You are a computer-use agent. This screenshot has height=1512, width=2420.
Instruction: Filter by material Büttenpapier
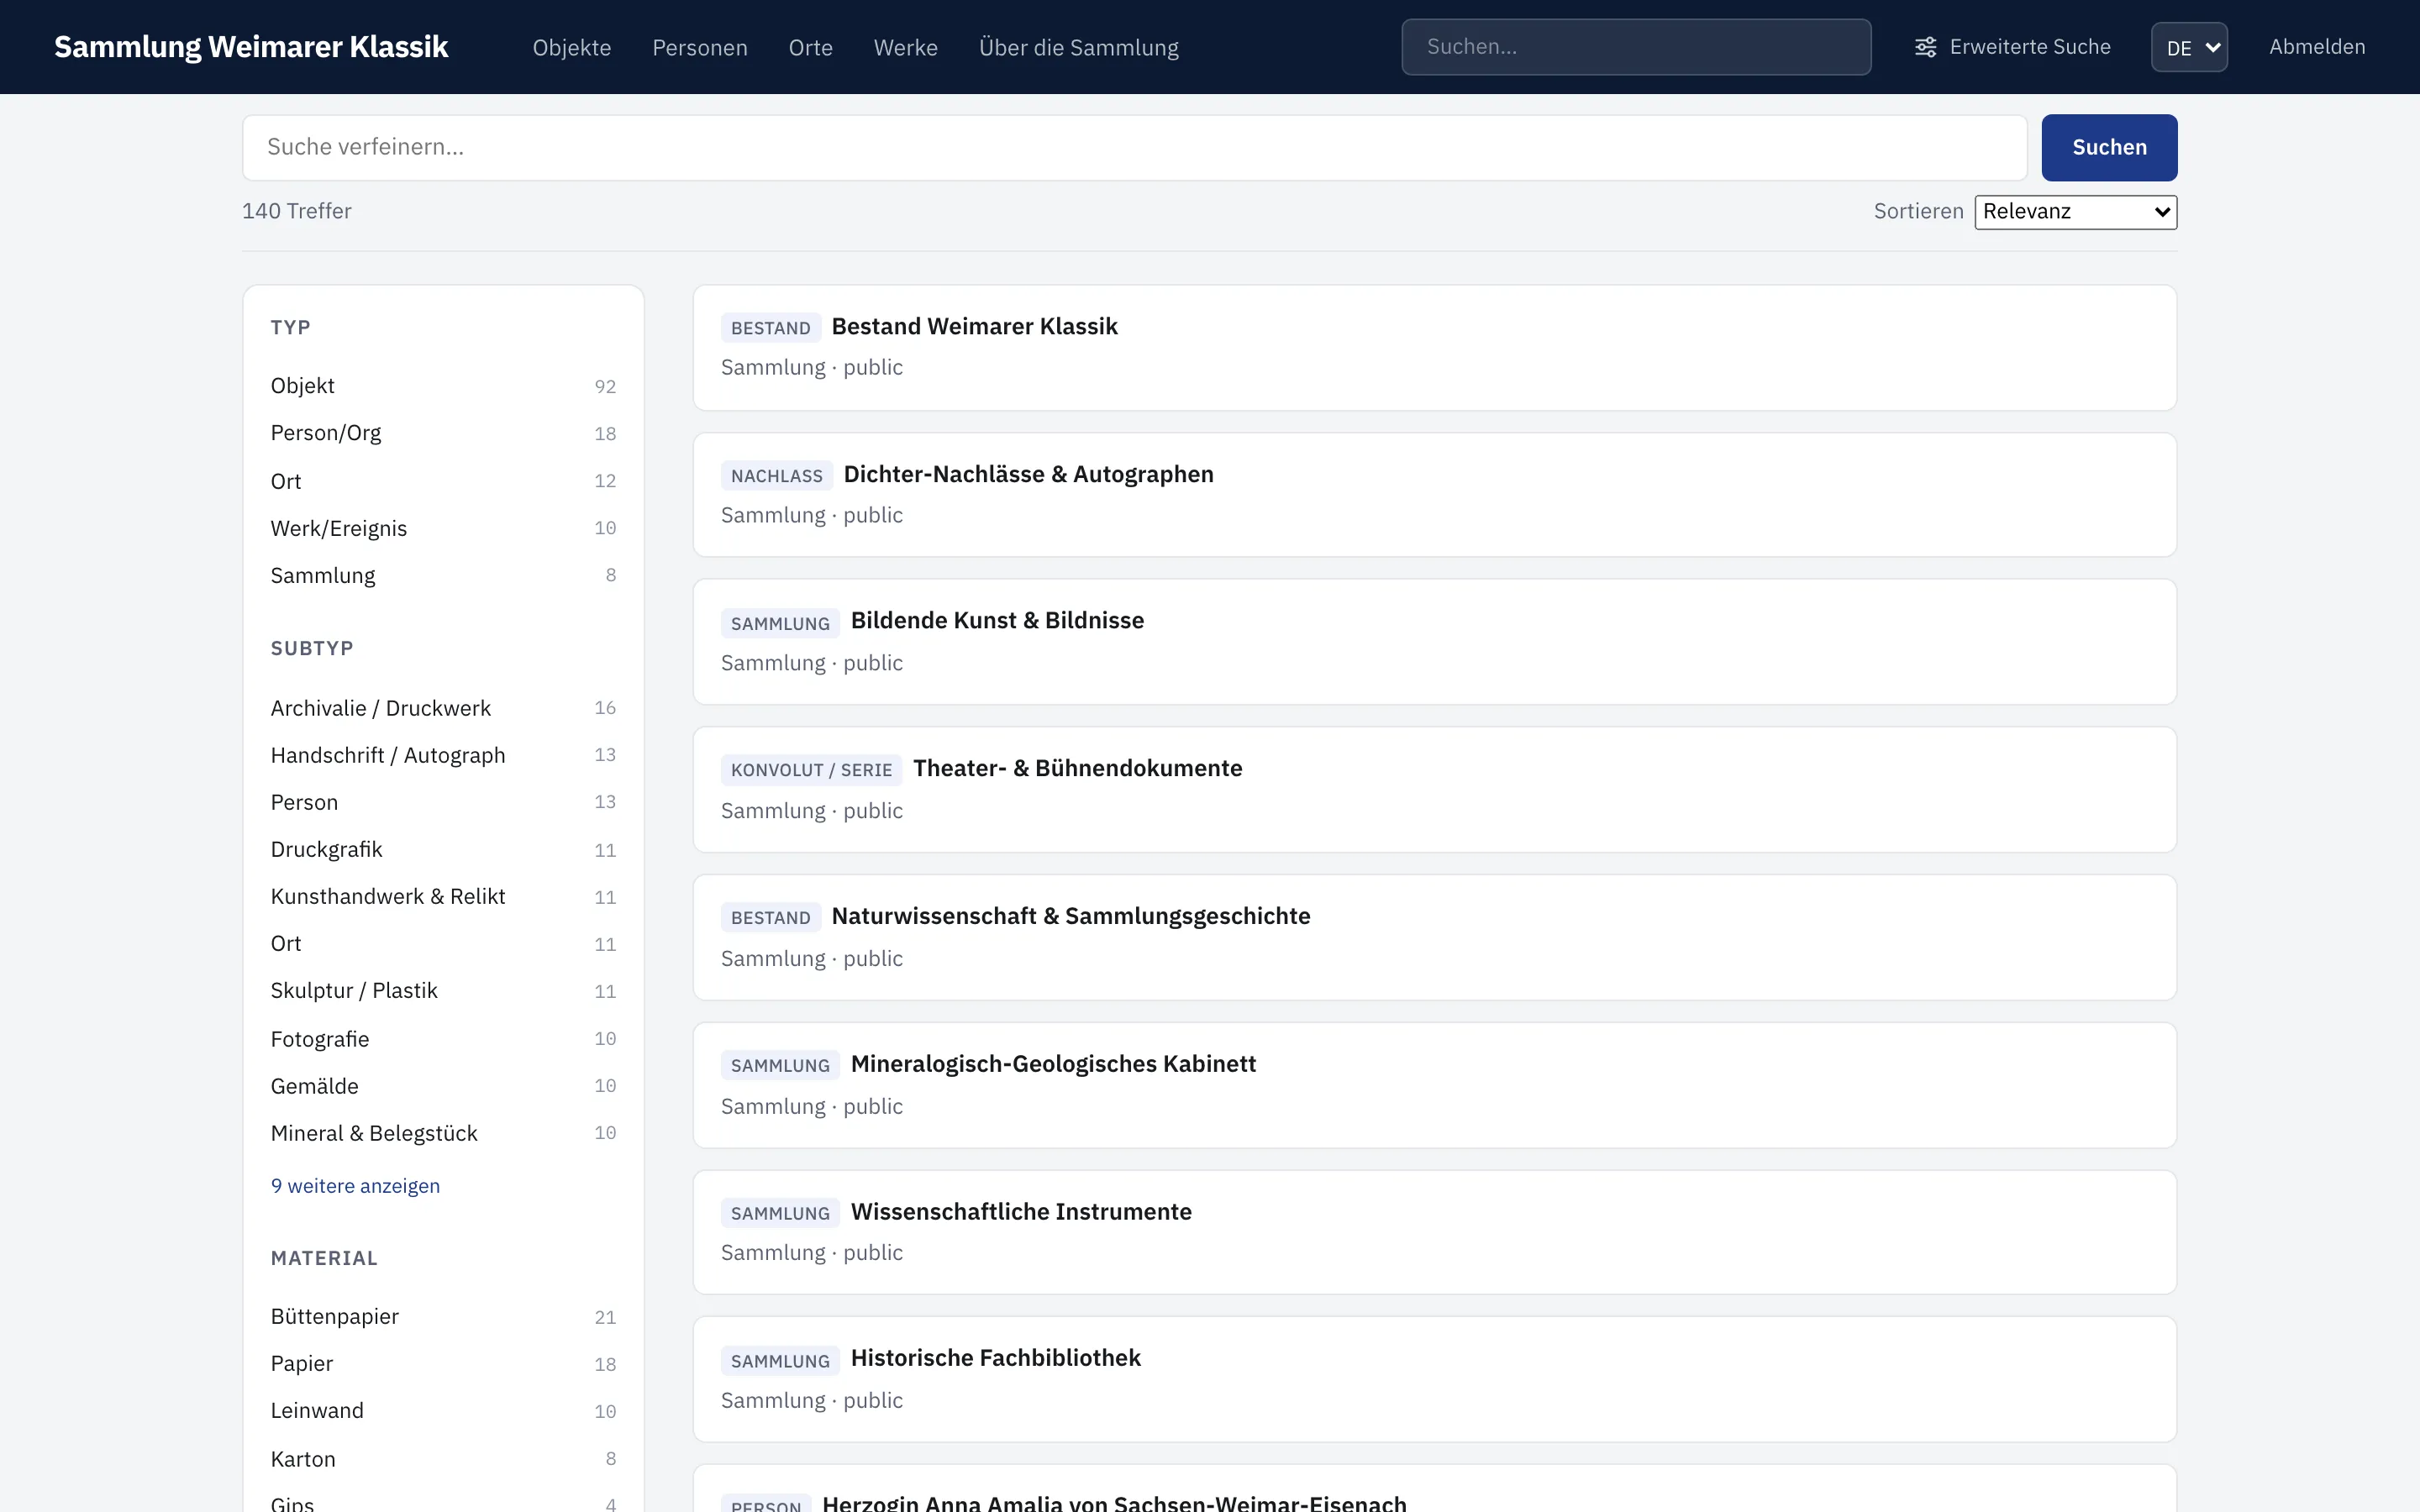(443, 1316)
